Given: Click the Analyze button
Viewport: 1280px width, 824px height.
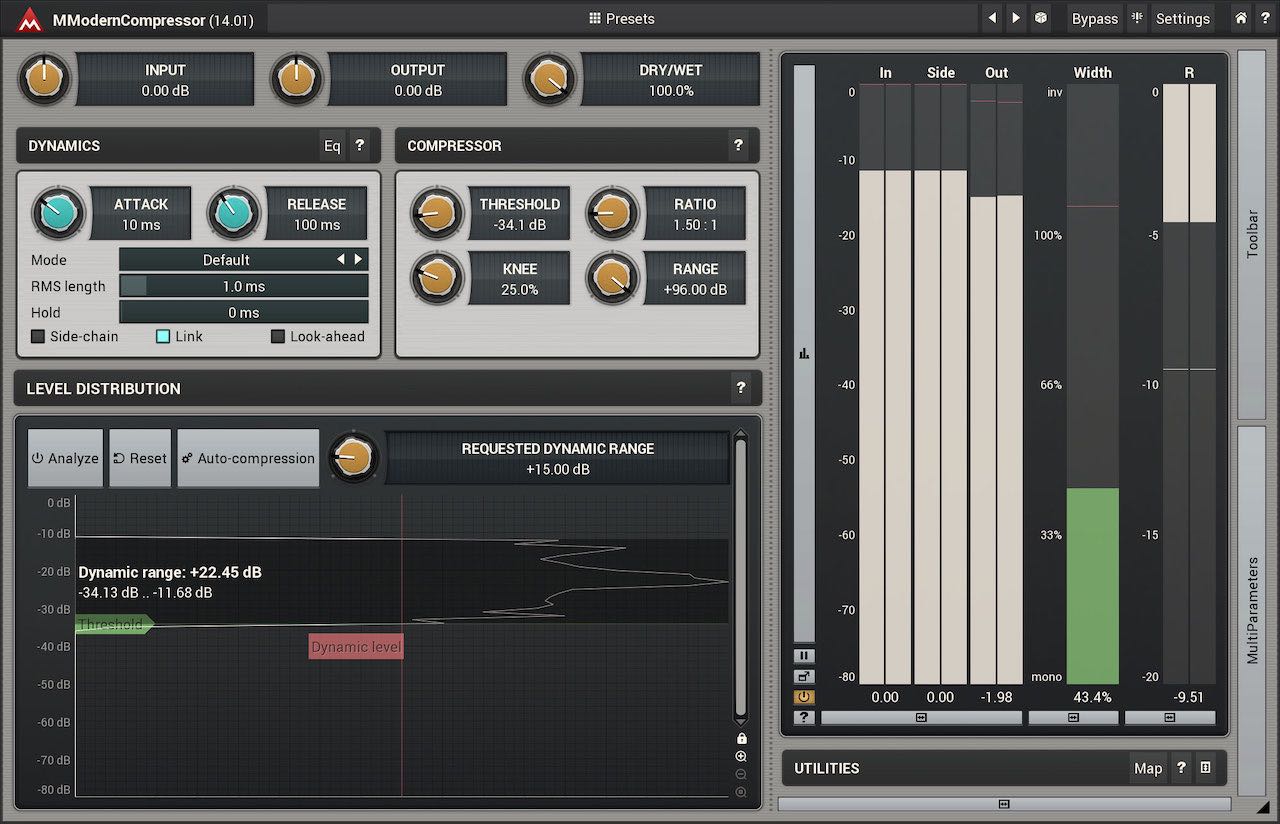Looking at the screenshot, I should pos(65,458).
